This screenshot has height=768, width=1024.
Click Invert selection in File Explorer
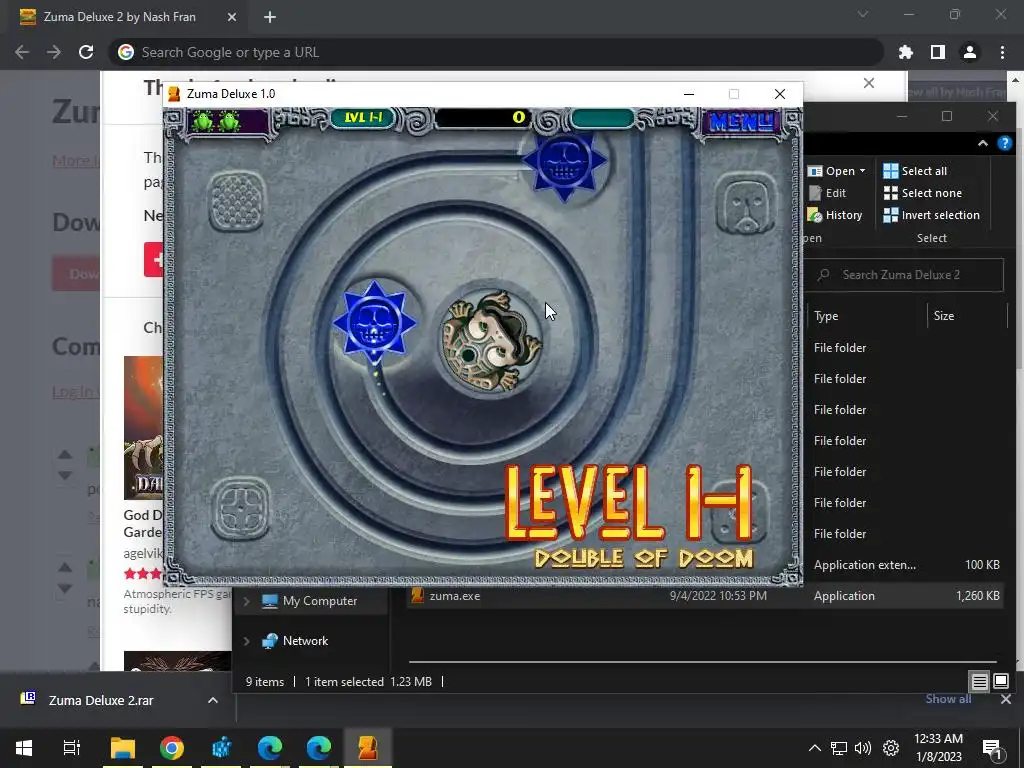(931, 216)
